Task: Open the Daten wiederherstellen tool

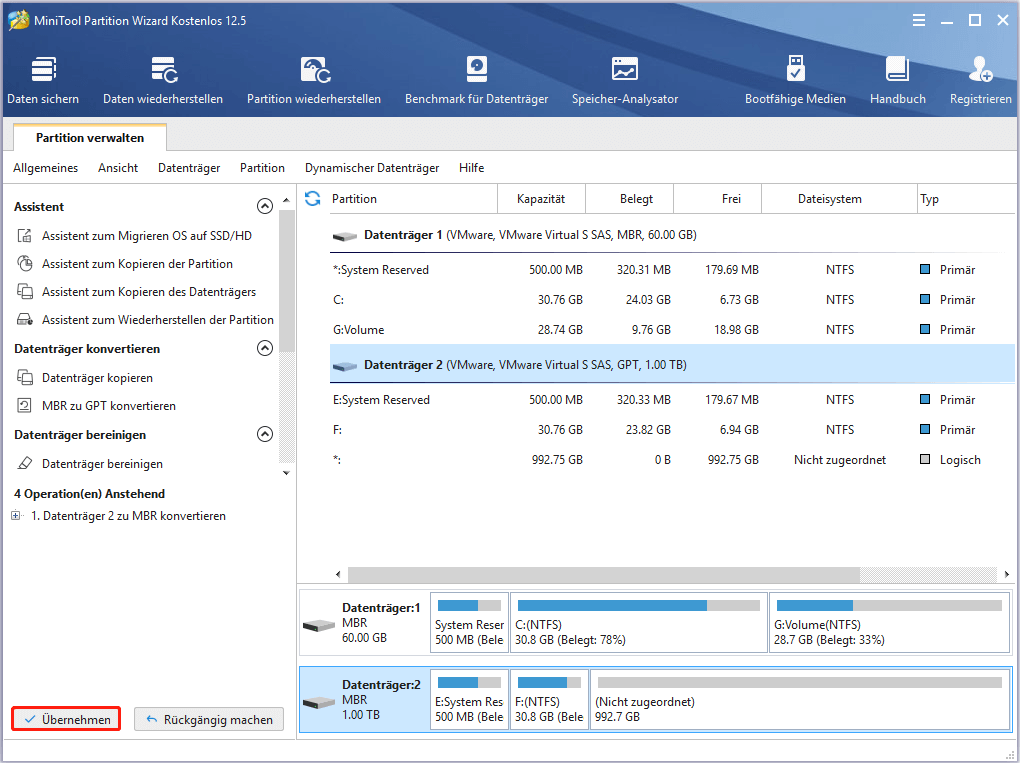Action: (163, 81)
